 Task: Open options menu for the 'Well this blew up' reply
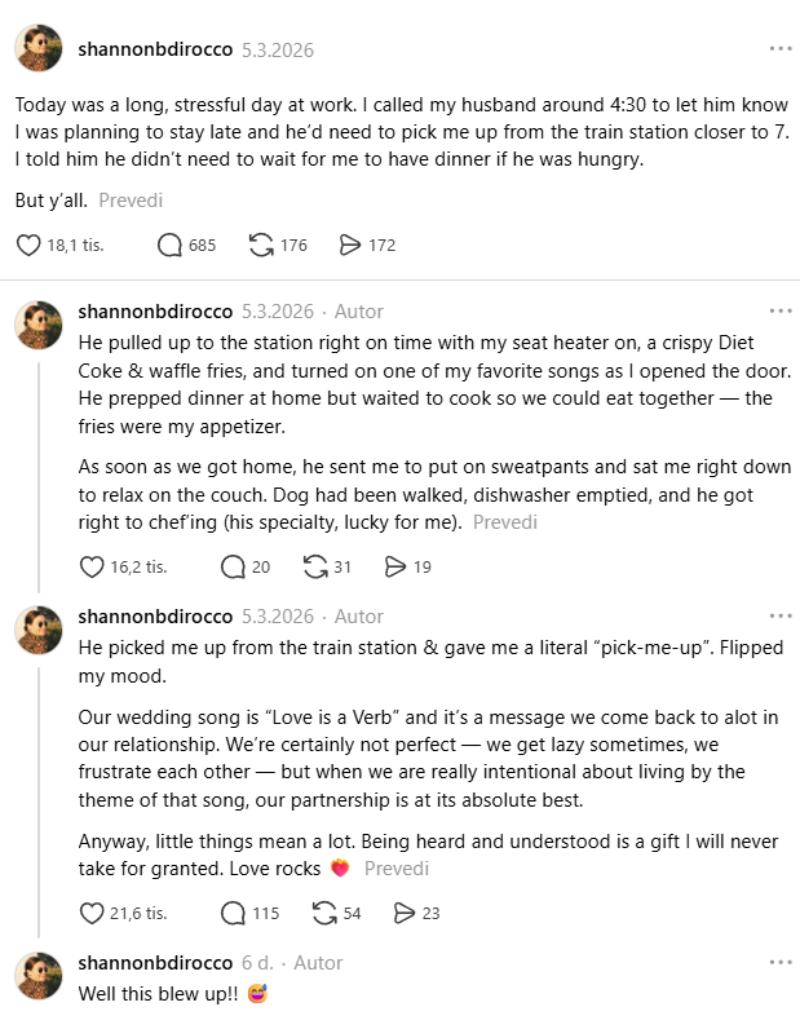pos(780,963)
